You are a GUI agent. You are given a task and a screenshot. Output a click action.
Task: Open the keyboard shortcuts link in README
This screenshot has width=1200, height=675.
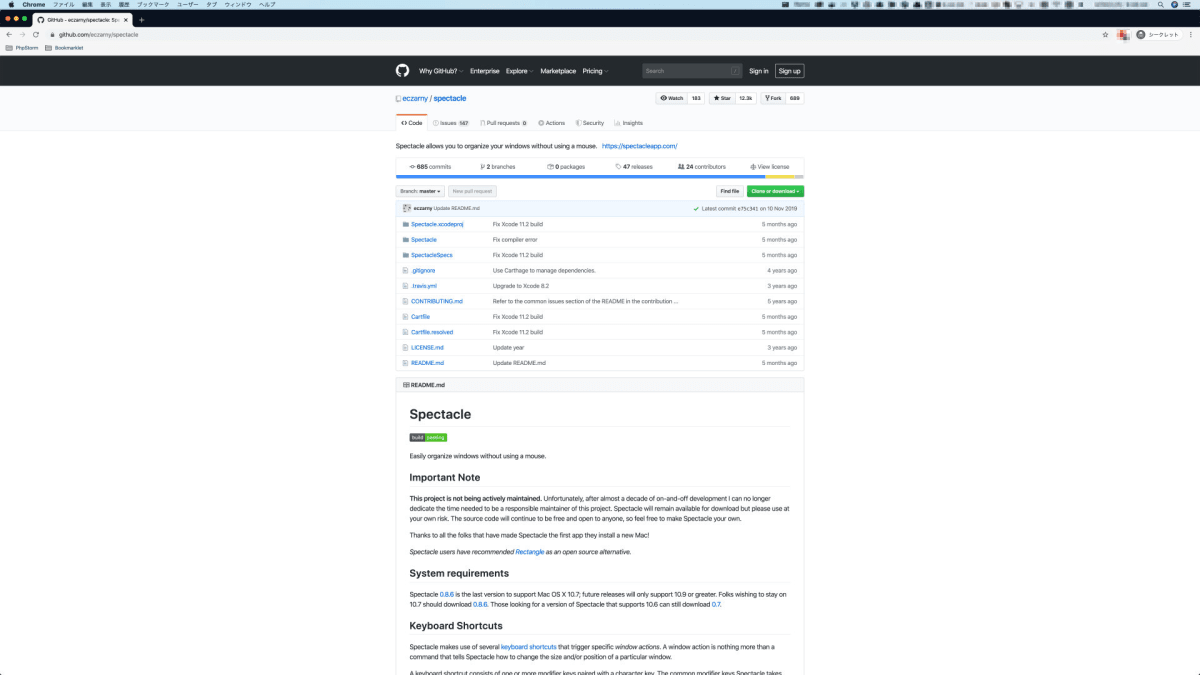528,647
